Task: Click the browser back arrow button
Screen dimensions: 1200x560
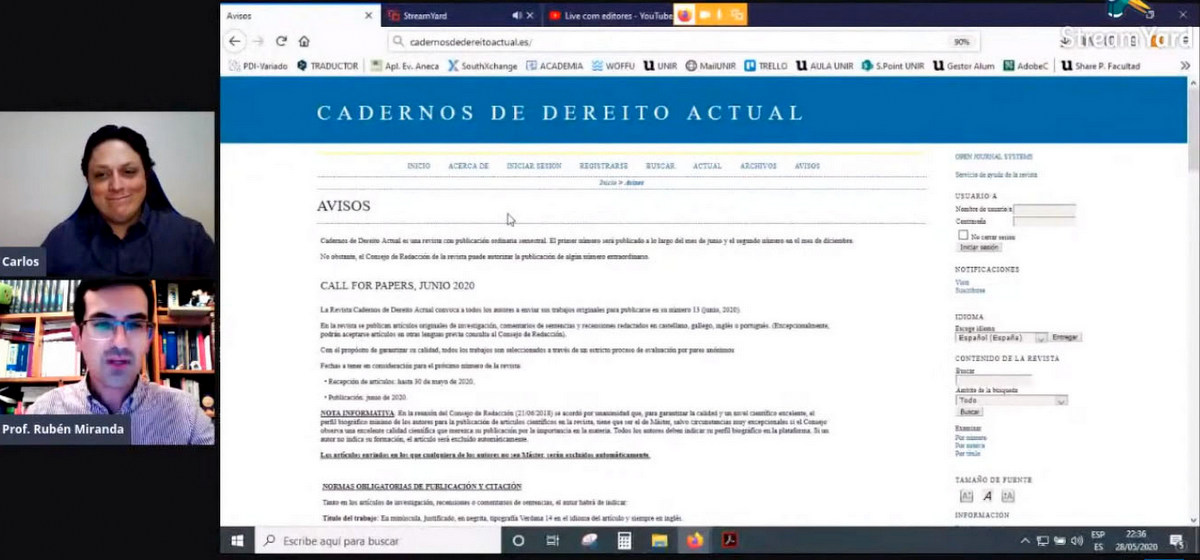Action: click(x=234, y=42)
